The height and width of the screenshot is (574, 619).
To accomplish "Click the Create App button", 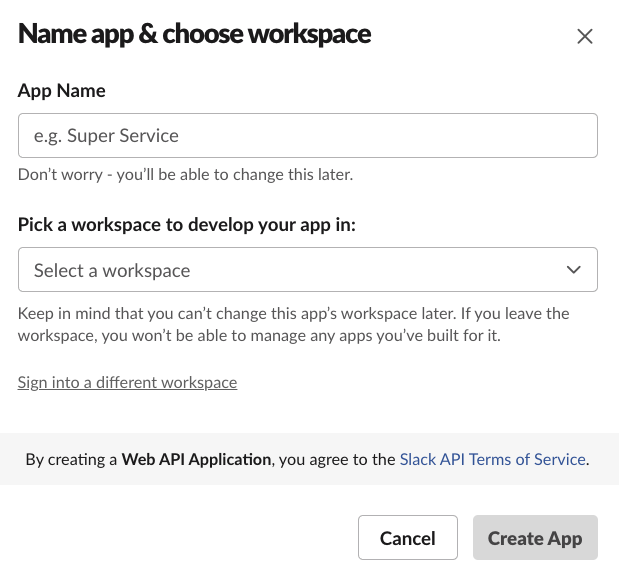I will tap(535, 537).
